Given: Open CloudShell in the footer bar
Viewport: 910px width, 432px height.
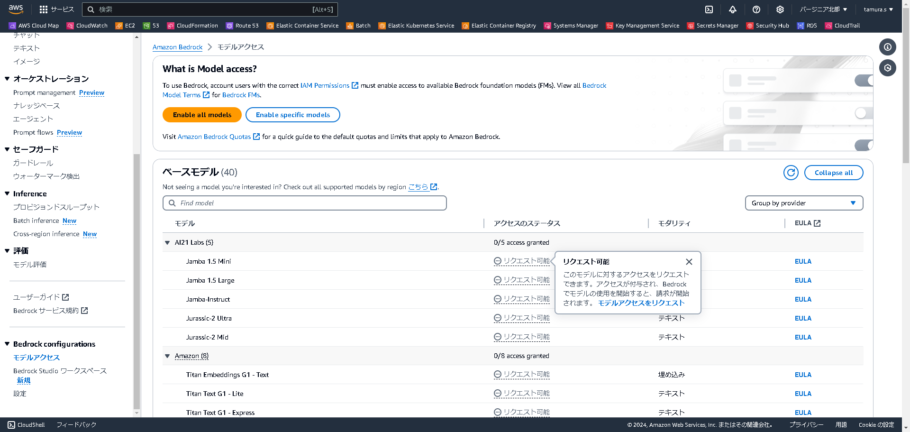Looking at the screenshot, I should click(26, 425).
